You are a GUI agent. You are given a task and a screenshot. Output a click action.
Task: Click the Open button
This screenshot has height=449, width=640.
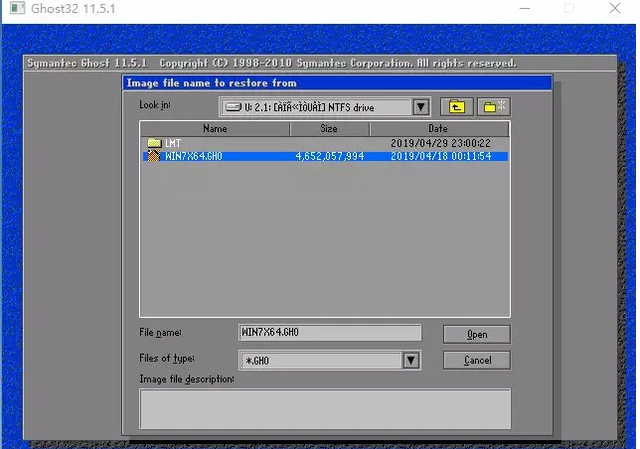tap(477, 335)
